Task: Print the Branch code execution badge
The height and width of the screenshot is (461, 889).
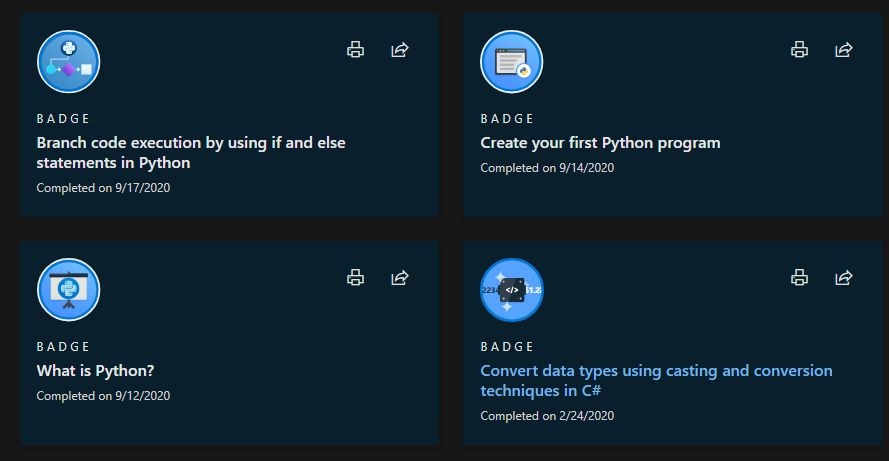Action: pos(355,50)
